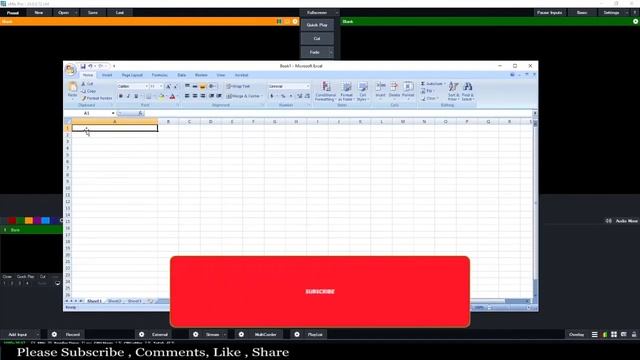Click the gear icon beside PlayList in vMix
This screenshot has width=640, height=360.
[297, 334]
